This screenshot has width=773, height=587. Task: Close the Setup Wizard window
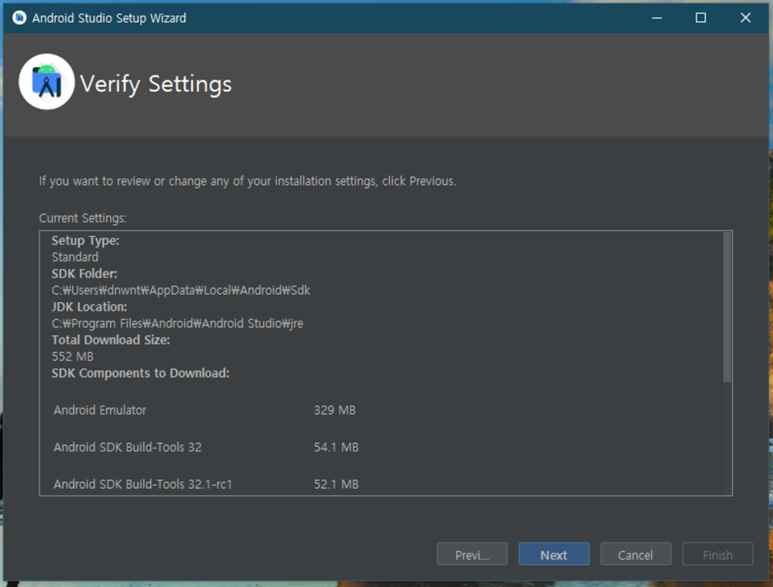745,18
